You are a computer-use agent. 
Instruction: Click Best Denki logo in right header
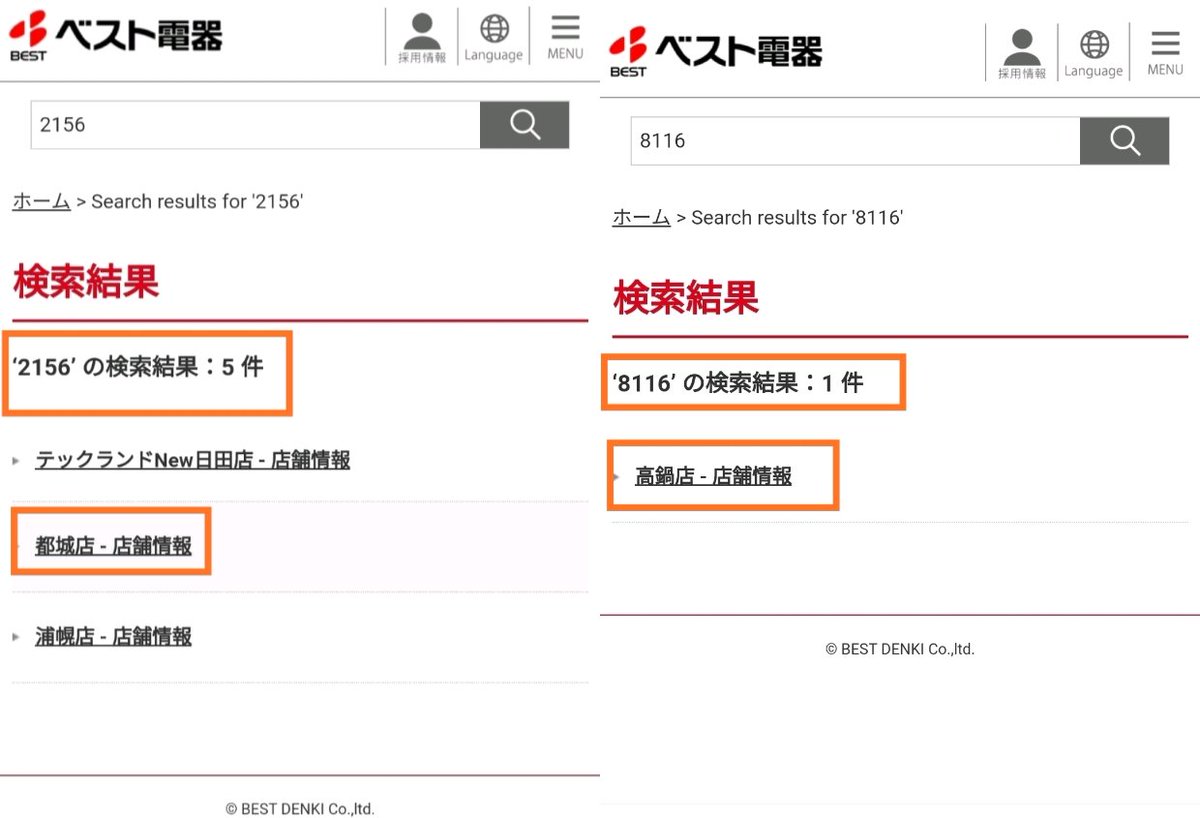point(716,52)
